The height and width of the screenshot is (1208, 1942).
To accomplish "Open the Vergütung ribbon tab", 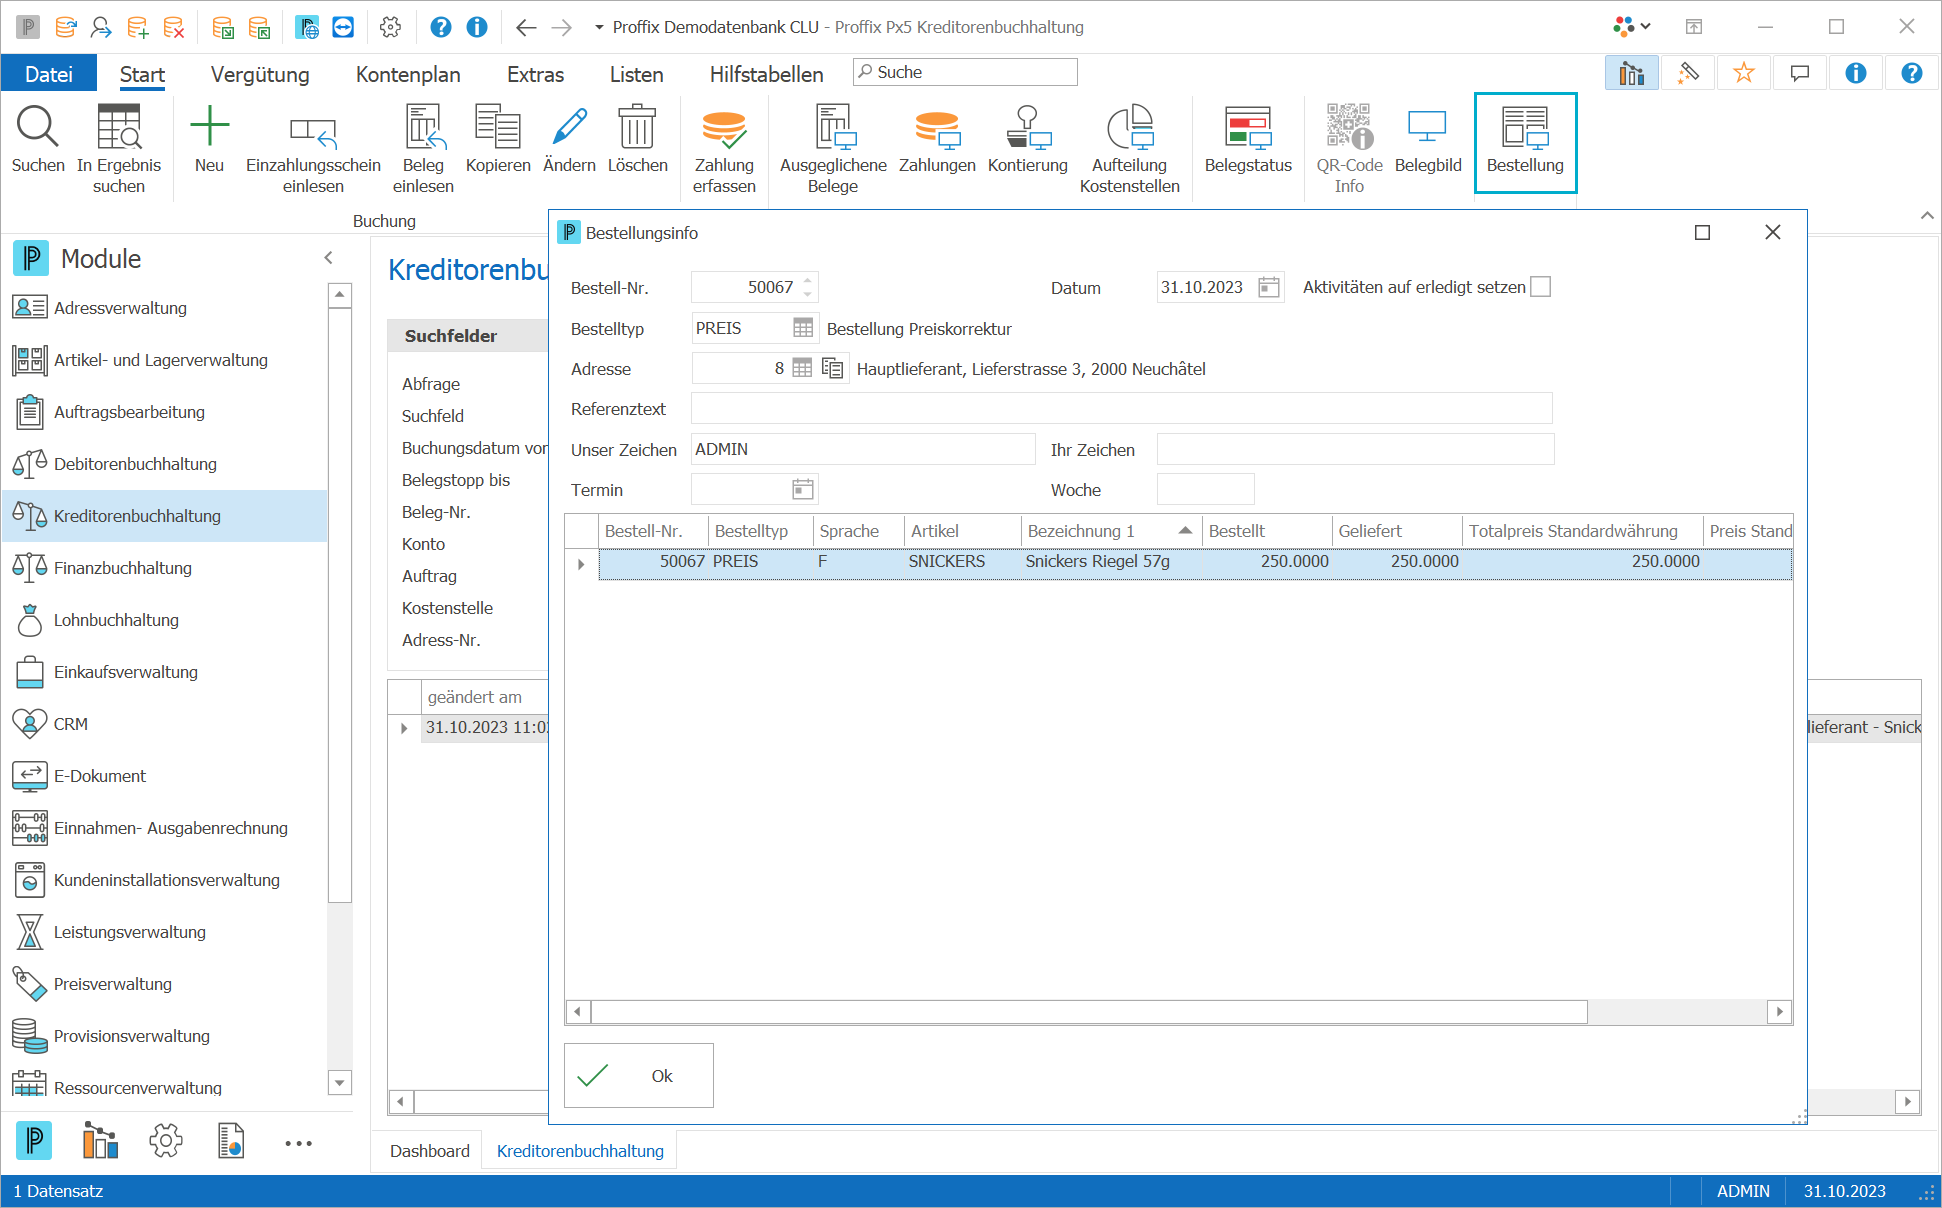I will pos(260,74).
